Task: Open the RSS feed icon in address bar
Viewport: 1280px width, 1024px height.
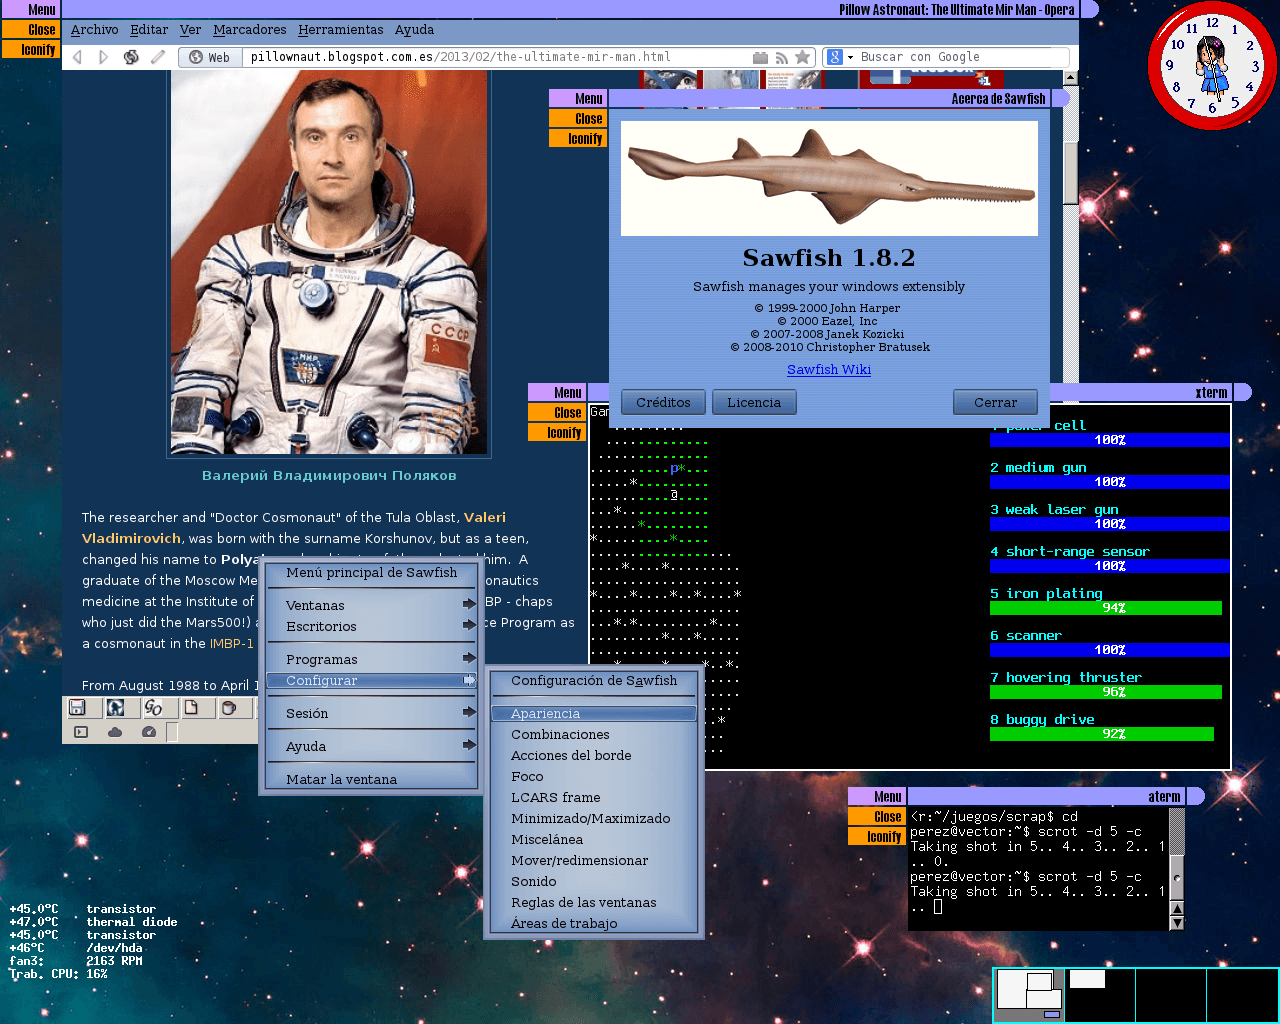Action: (781, 58)
